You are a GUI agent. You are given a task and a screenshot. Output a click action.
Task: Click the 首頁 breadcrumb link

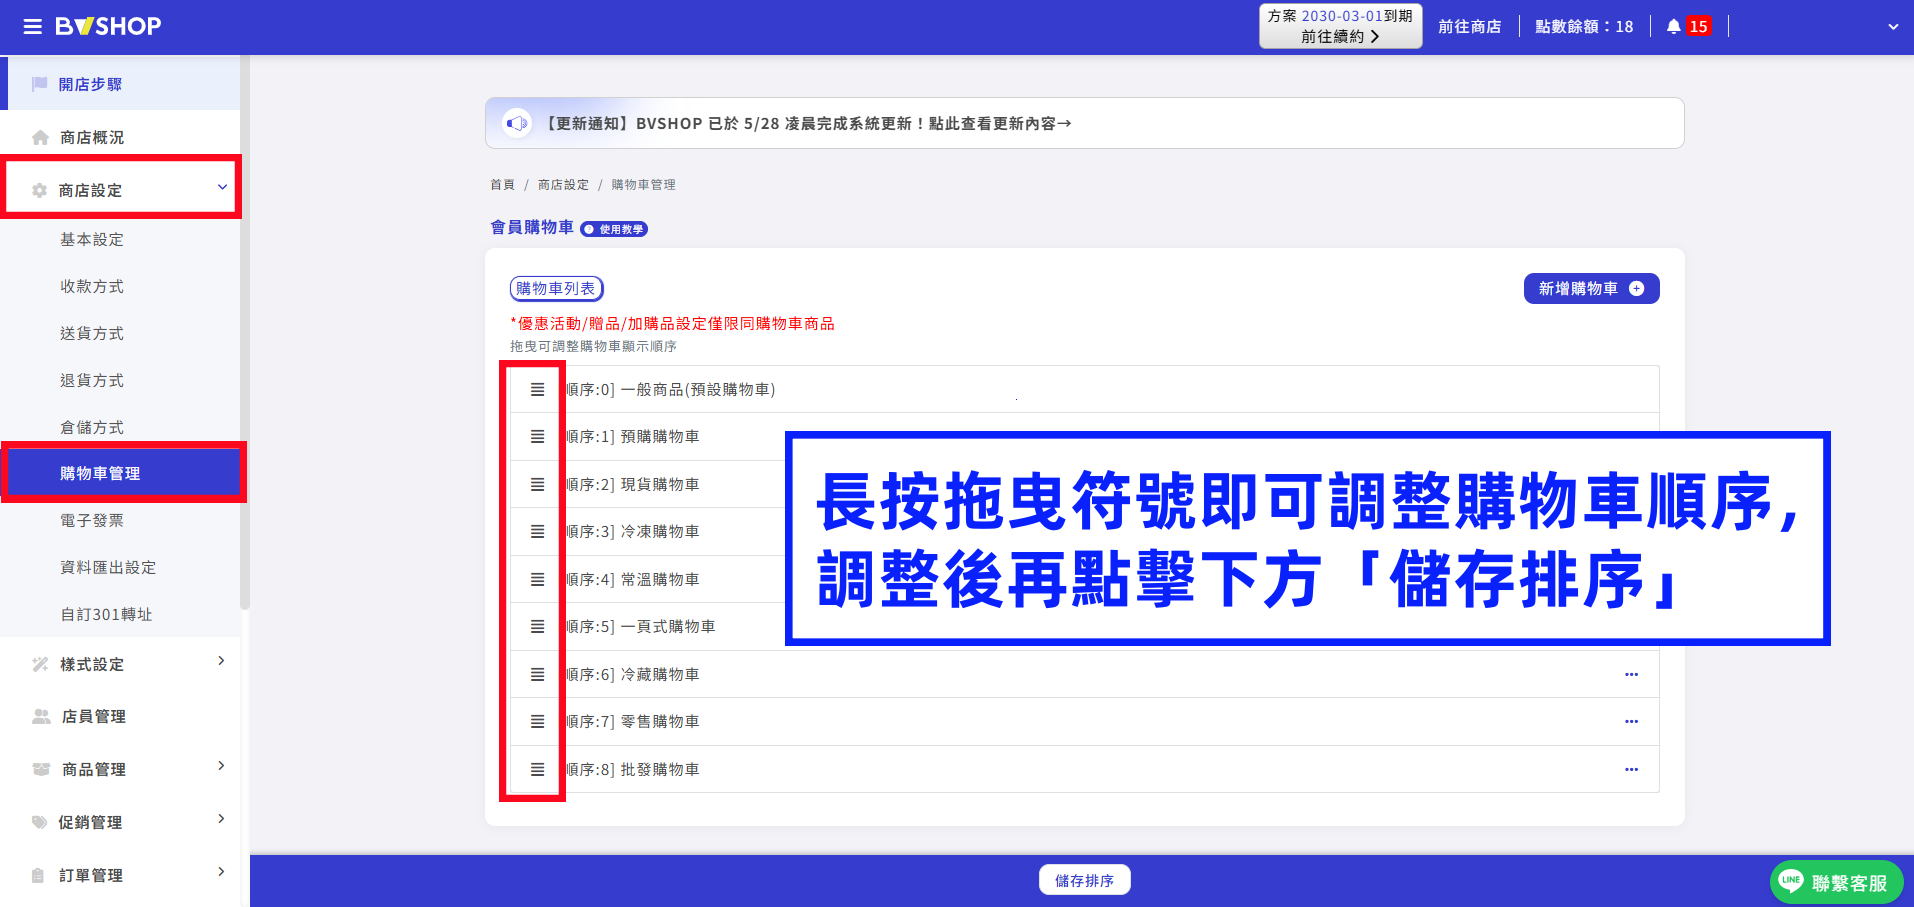(502, 185)
